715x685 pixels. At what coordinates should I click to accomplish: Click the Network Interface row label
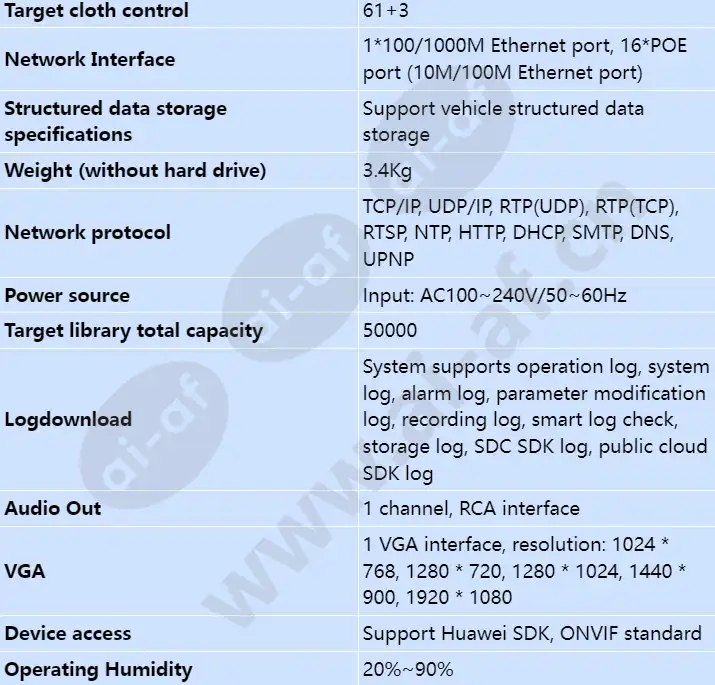(x=90, y=59)
